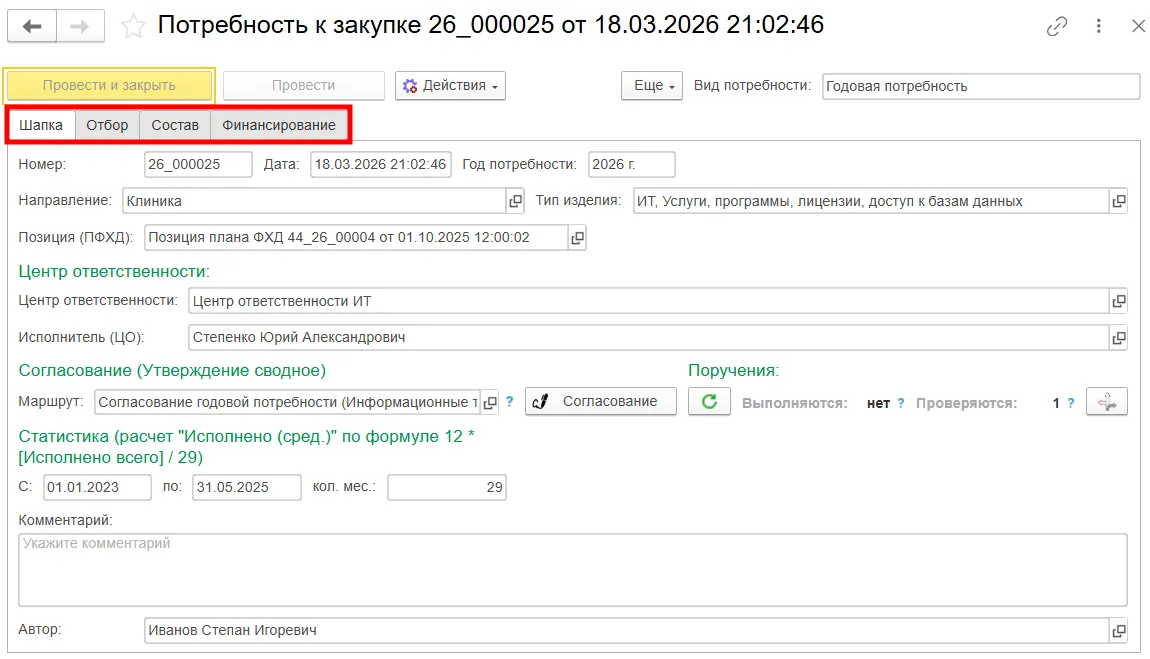Image resolution: width=1150 pixels, height=659 pixels.
Task: Show help question mark next to Маршрут
Action: [510, 402]
